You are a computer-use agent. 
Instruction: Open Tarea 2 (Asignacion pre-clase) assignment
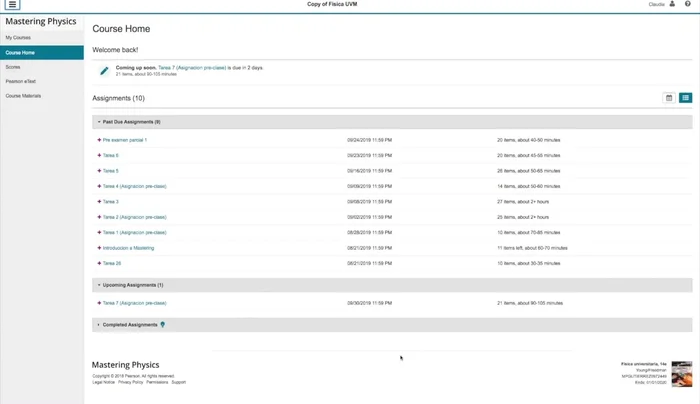click(x=134, y=217)
